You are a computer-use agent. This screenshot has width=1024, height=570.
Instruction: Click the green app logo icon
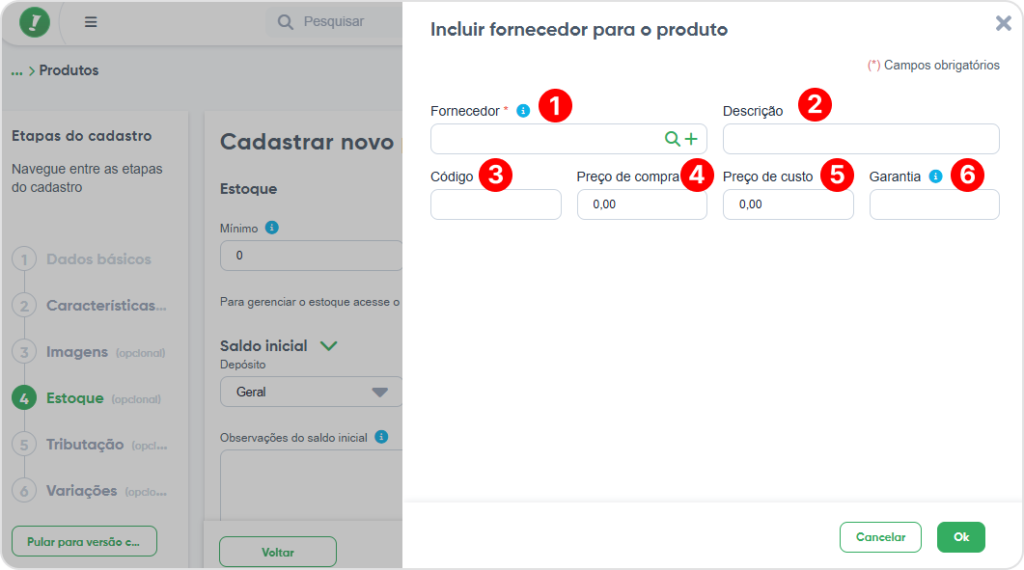coord(35,22)
